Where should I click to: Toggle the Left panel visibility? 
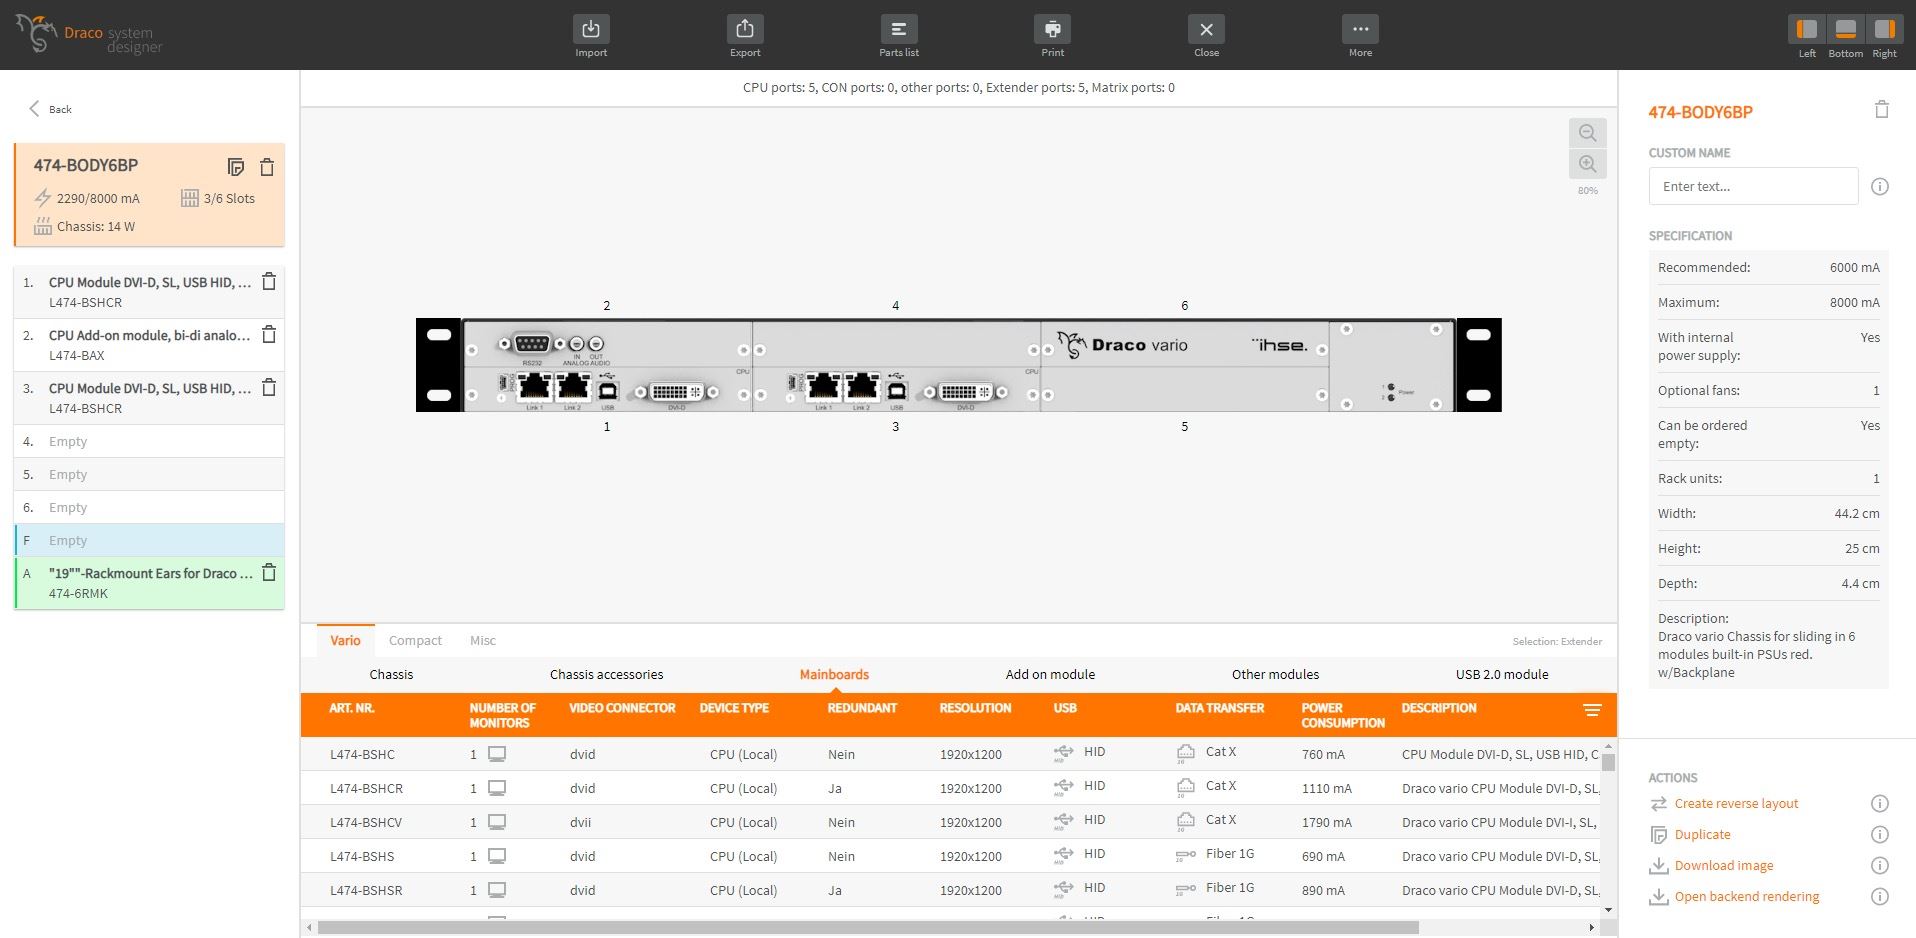tap(1806, 30)
